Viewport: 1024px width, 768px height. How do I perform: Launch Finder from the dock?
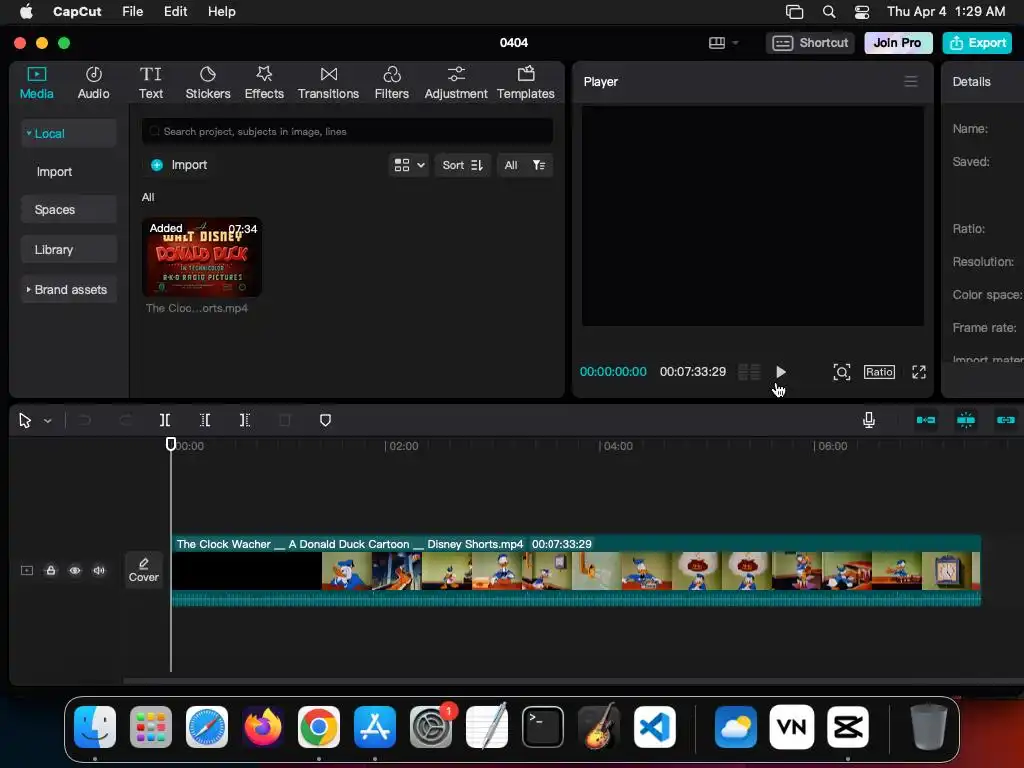pos(95,727)
